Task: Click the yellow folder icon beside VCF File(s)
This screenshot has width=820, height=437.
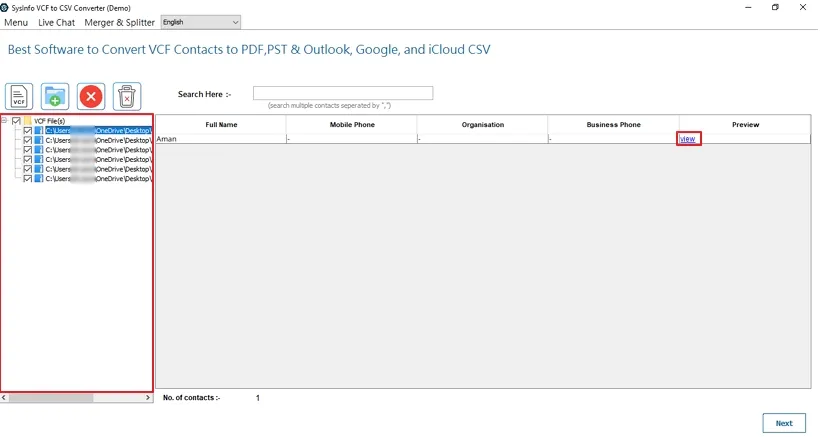Action: [28, 121]
